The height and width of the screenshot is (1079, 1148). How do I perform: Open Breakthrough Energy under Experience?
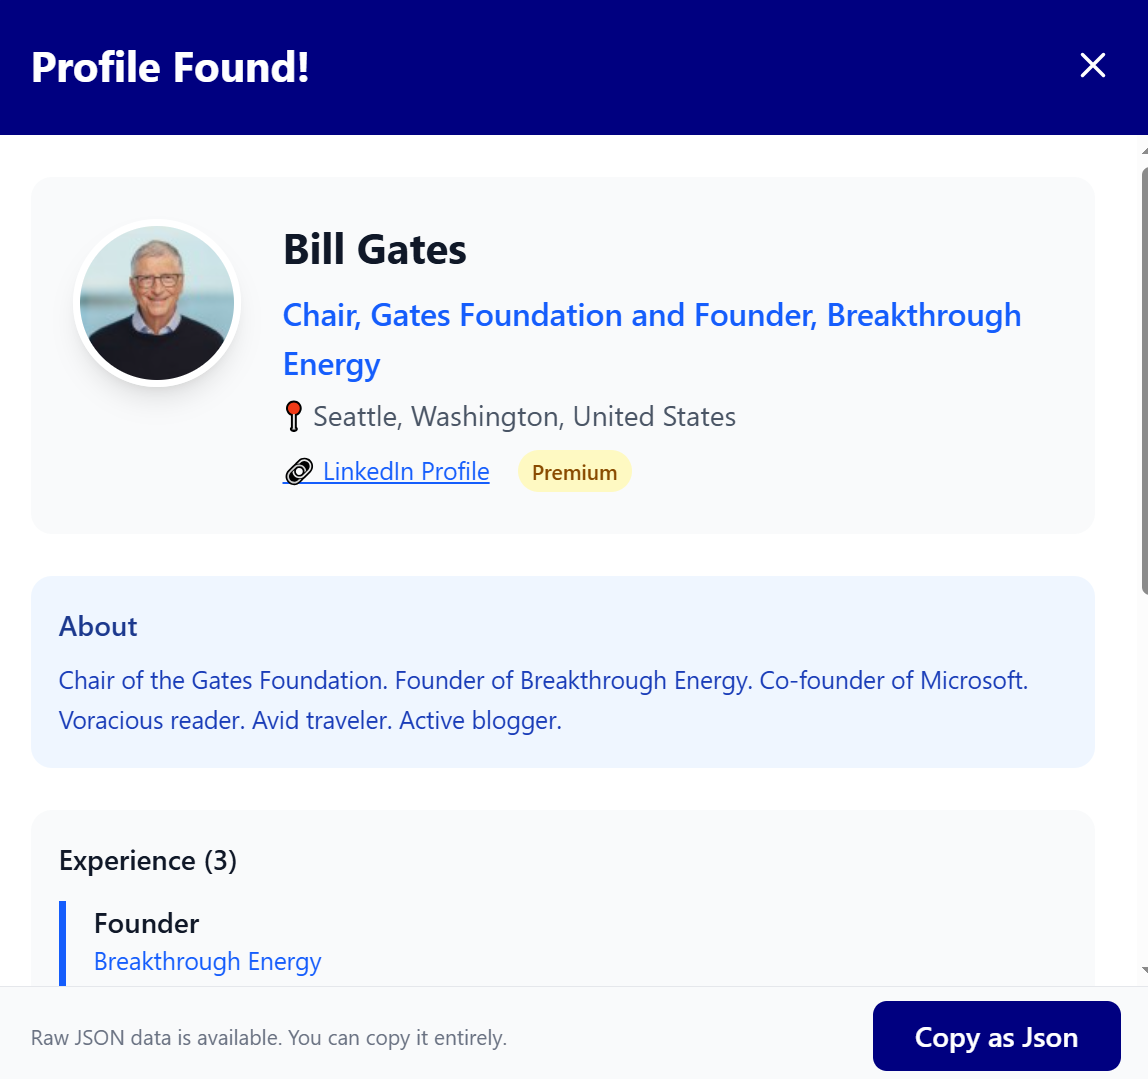click(x=208, y=962)
